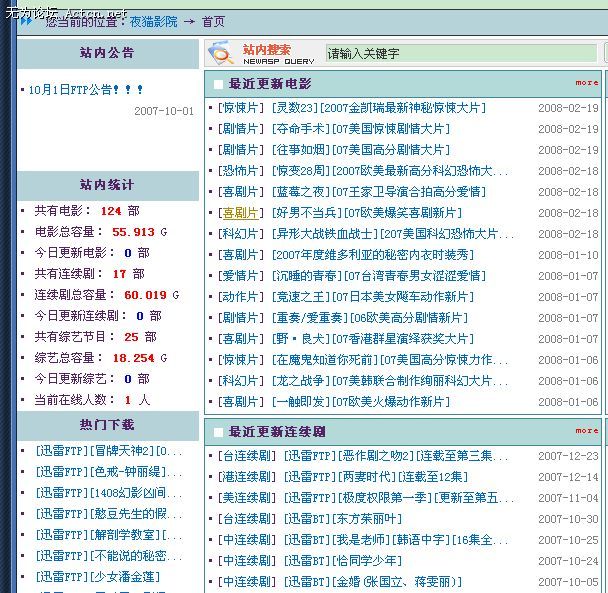This screenshot has height=593, width=608.
Task: Click 美连续剧 category link
Action: tap(247, 498)
